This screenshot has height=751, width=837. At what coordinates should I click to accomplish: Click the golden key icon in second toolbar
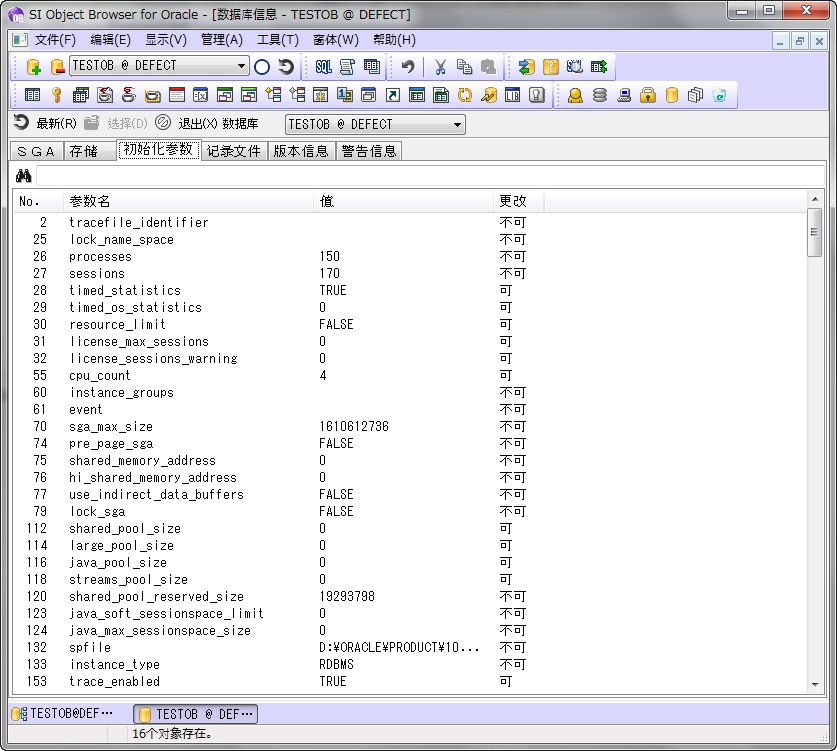[x=57, y=95]
